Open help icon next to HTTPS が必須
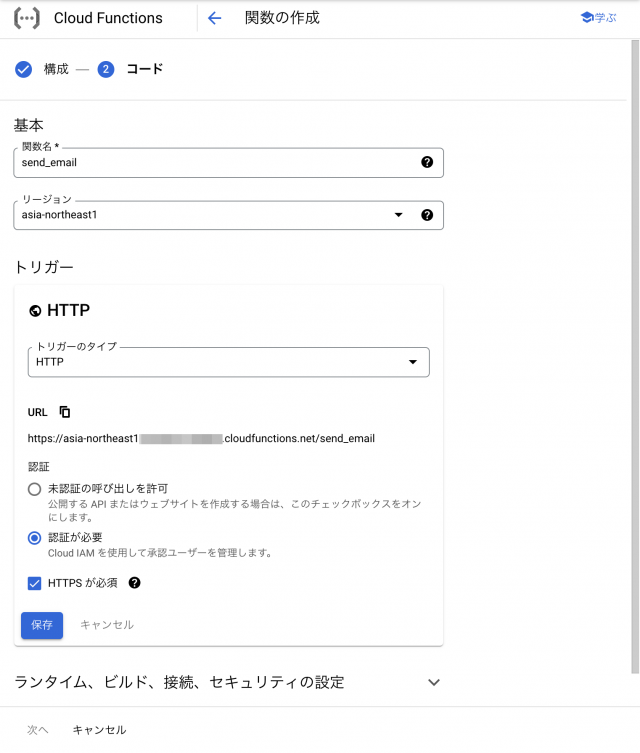The image size is (640, 753). (134, 583)
